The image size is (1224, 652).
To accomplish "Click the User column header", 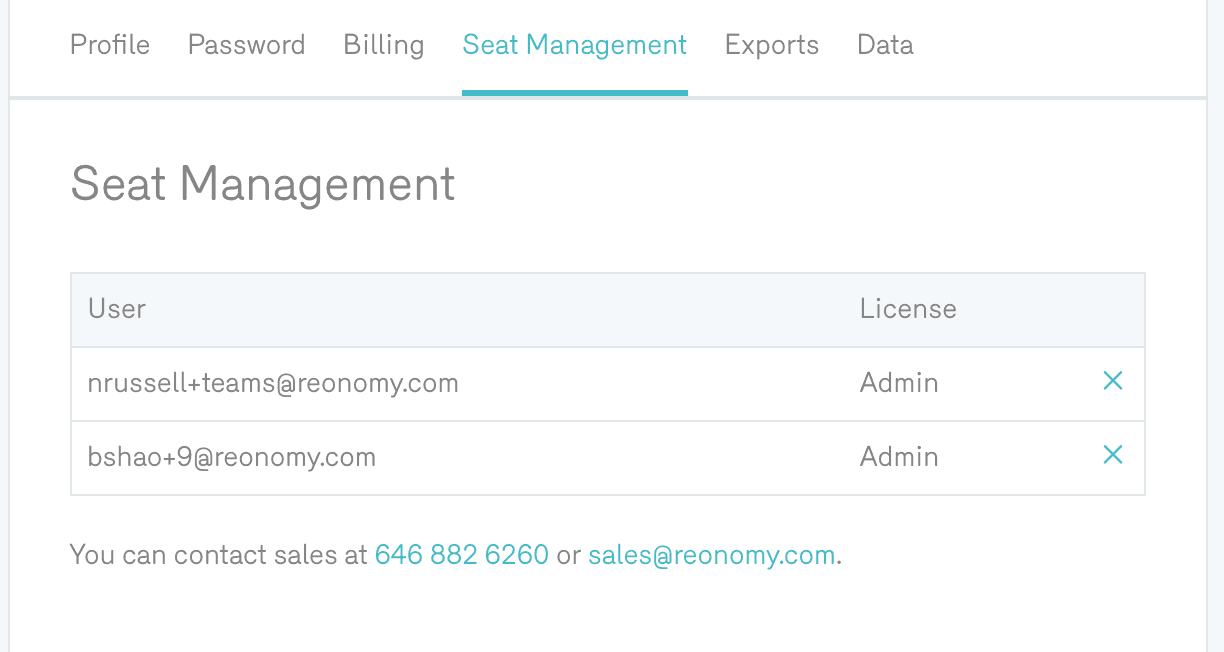I will tap(117, 309).
